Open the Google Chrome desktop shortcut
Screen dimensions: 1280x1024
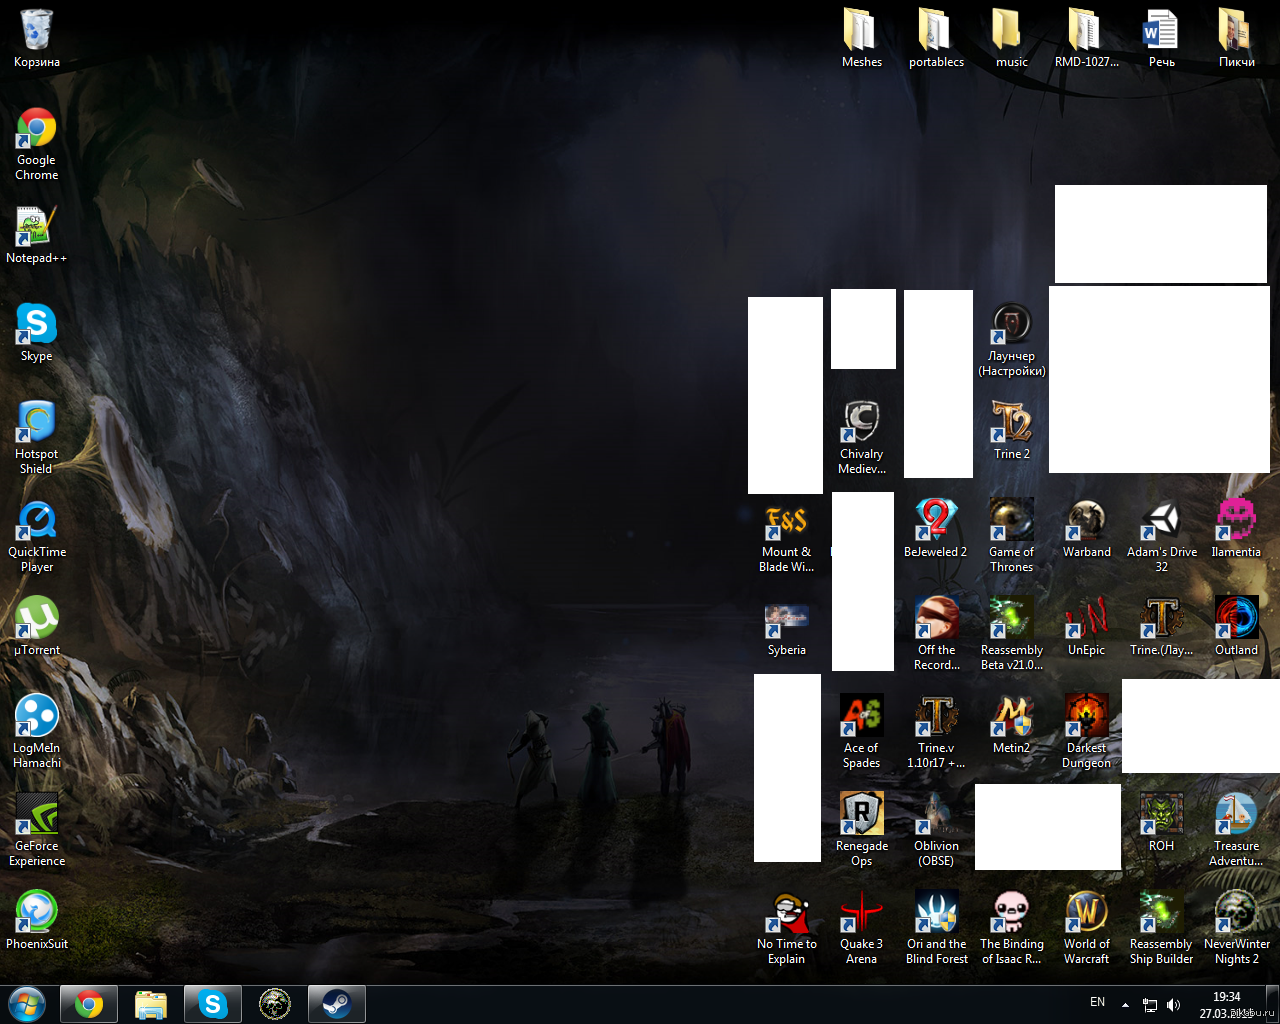click(x=36, y=130)
